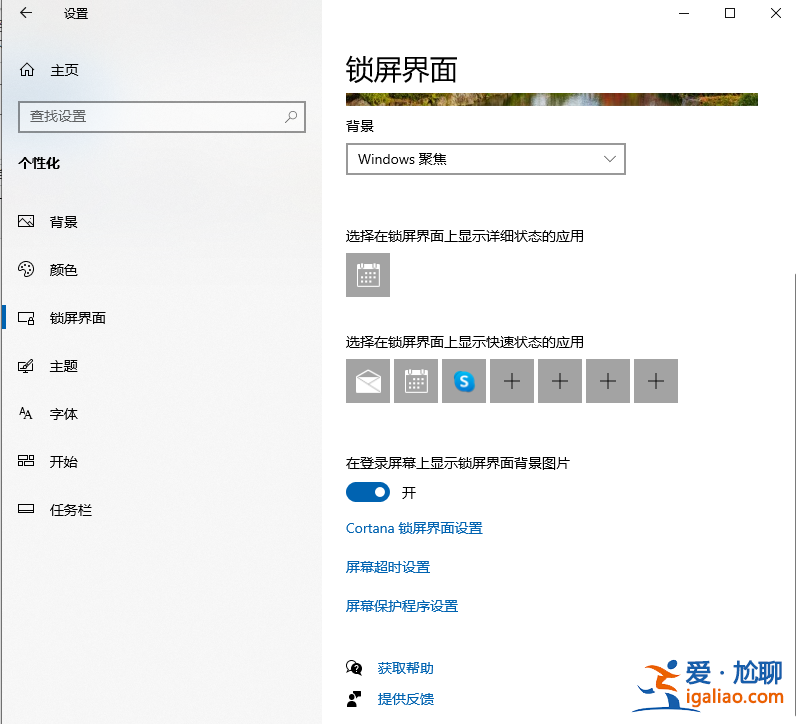This screenshot has height=724, width=796.
Task: Focus the 查找设置 search field
Action: point(162,117)
